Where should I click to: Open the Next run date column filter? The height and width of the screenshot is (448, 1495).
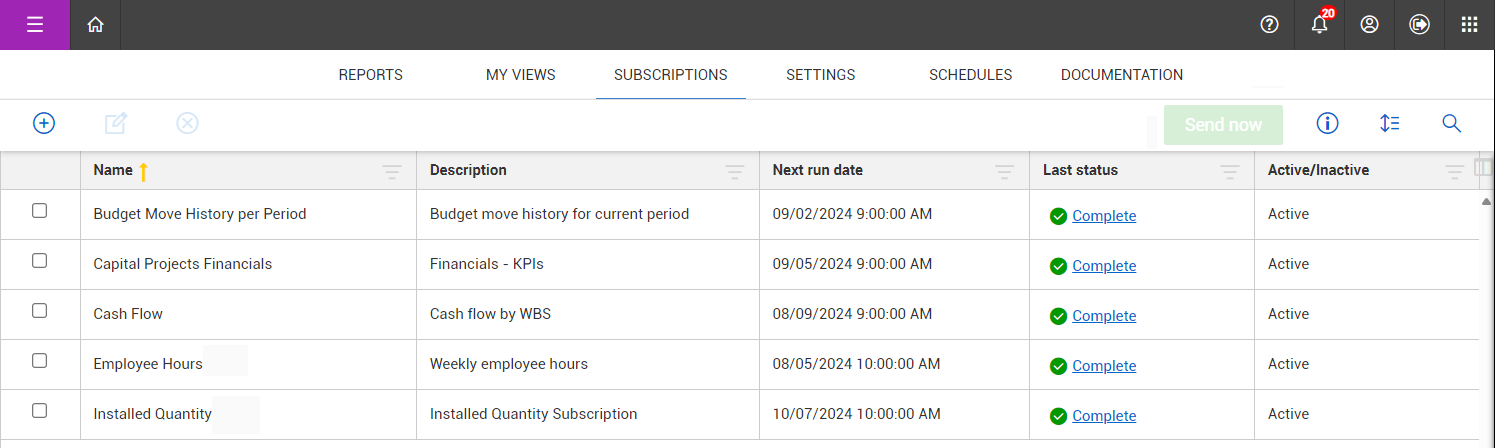coord(1005,172)
